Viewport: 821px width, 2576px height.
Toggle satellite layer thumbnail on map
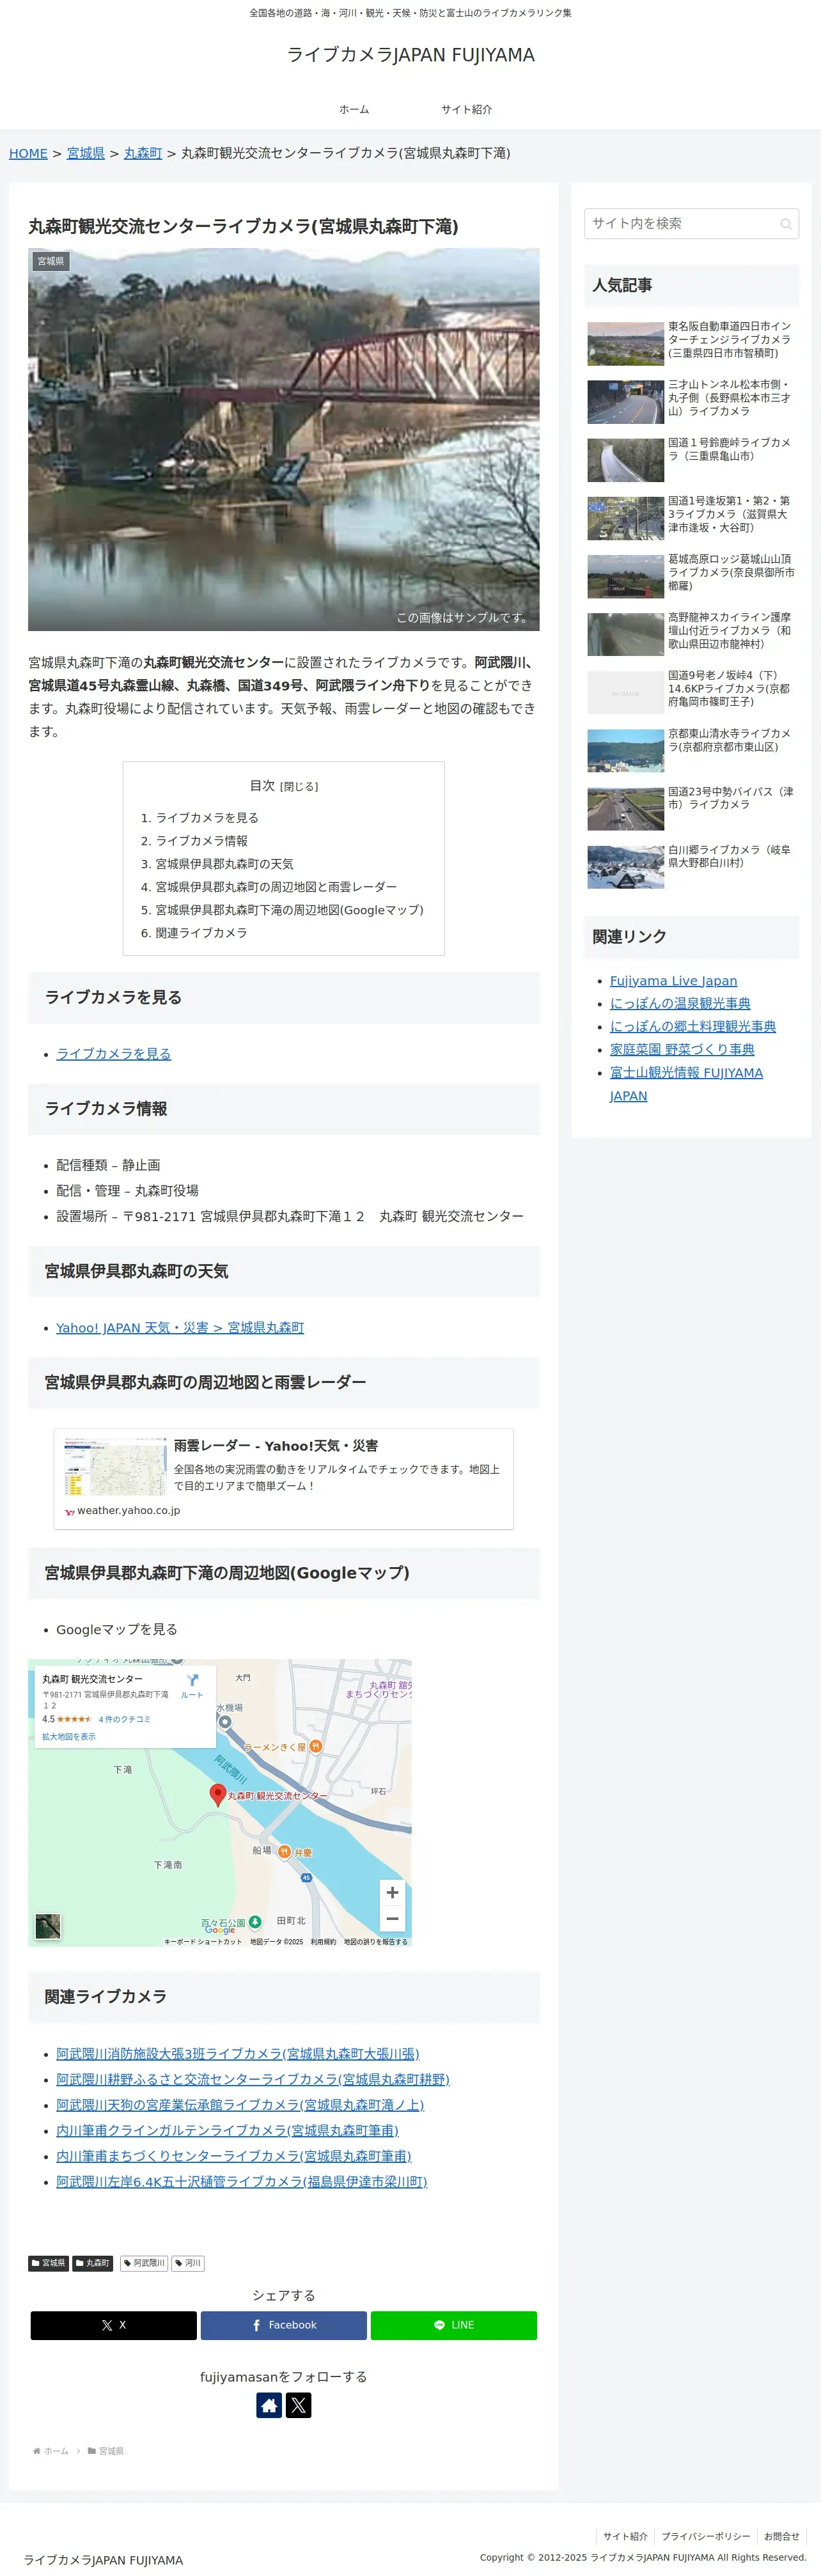[x=48, y=1926]
